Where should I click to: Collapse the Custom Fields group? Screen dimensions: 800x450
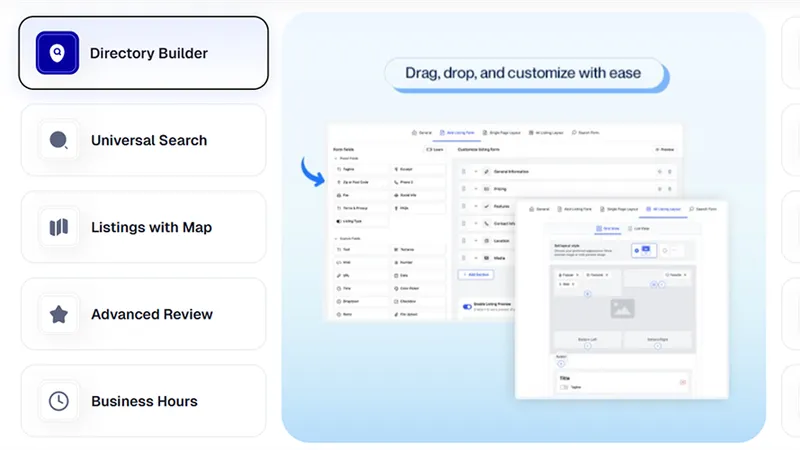[336, 239]
